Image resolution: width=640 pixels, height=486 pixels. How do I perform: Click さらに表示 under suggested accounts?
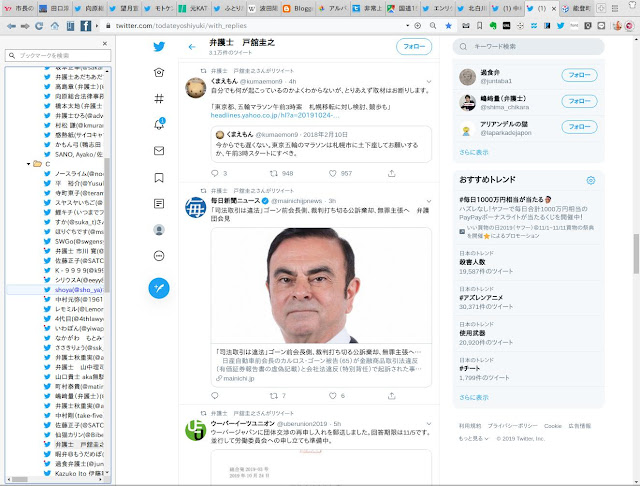pyautogui.click(x=473, y=152)
